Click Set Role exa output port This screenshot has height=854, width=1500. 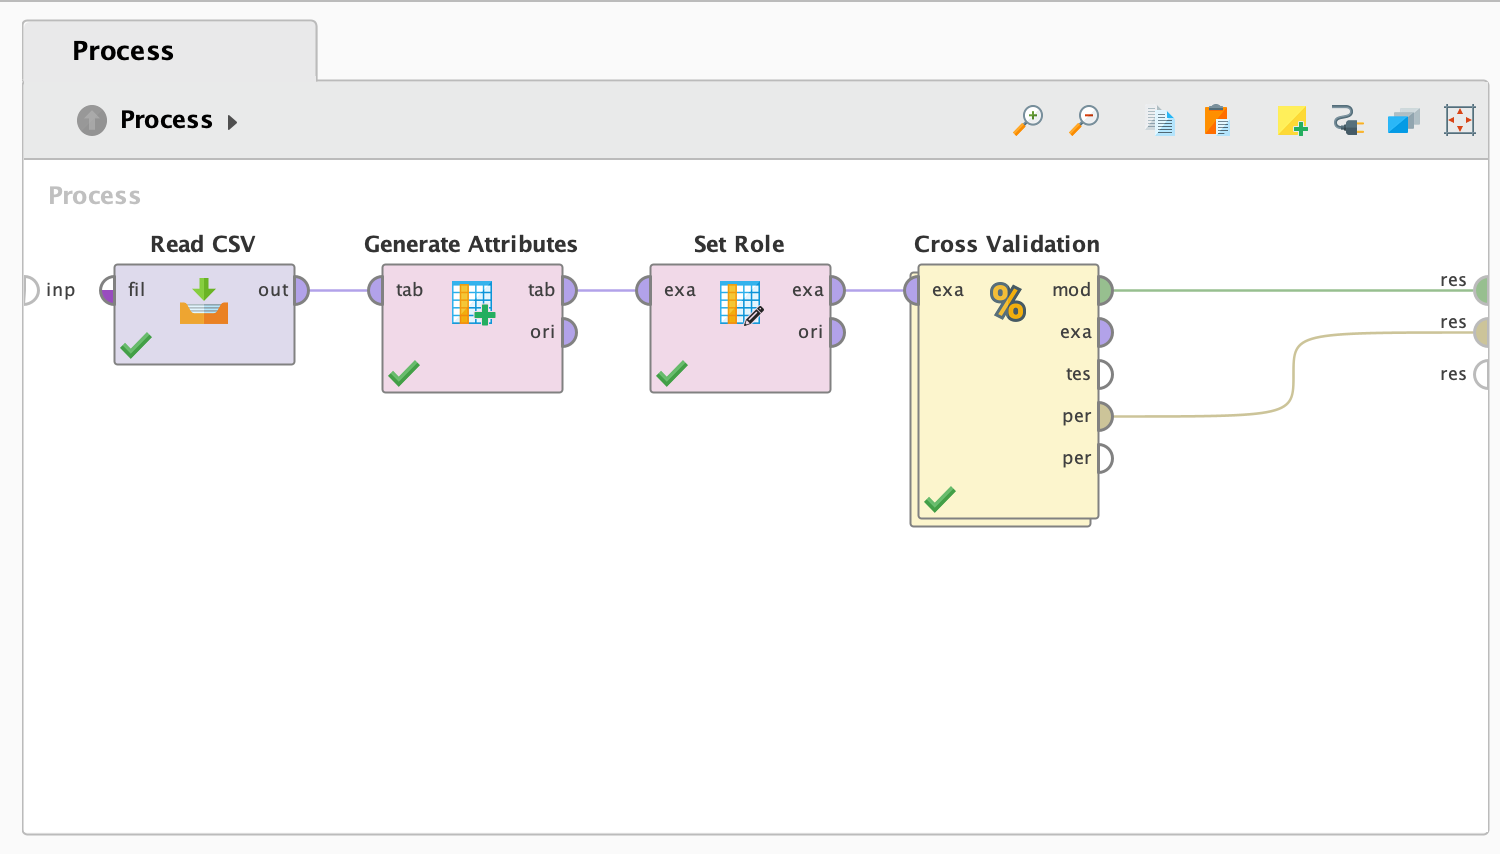point(837,291)
